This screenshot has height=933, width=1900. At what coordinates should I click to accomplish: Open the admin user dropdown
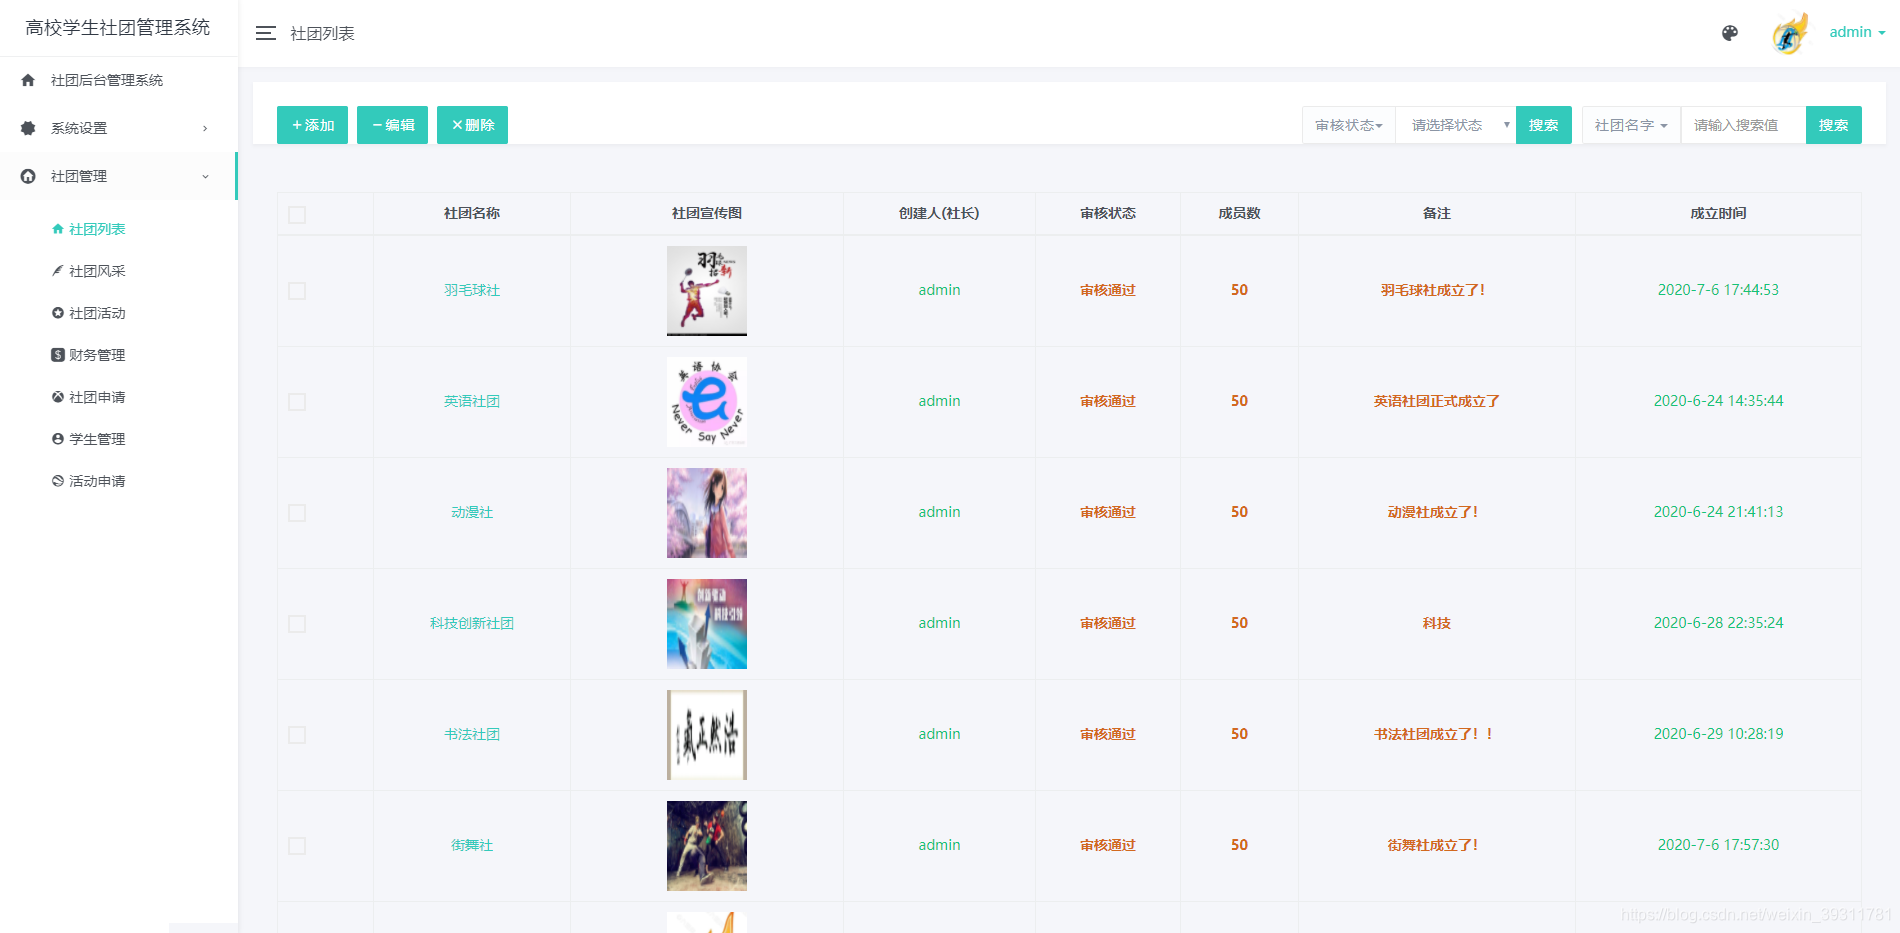(x=1857, y=32)
